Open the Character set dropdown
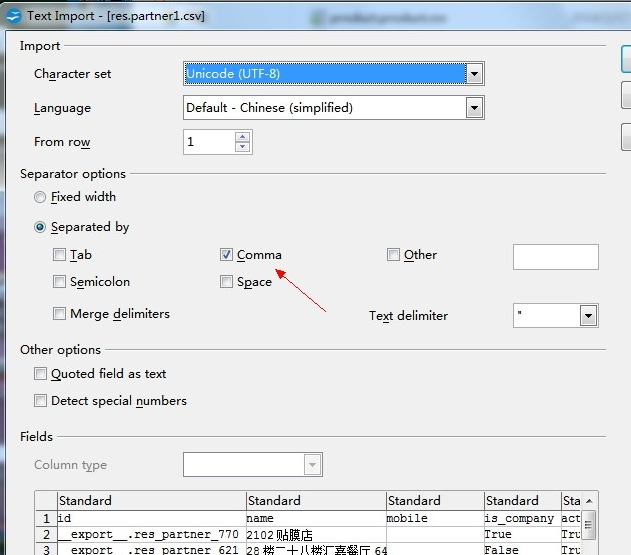This screenshot has width=631, height=555. tap(475, 74)
